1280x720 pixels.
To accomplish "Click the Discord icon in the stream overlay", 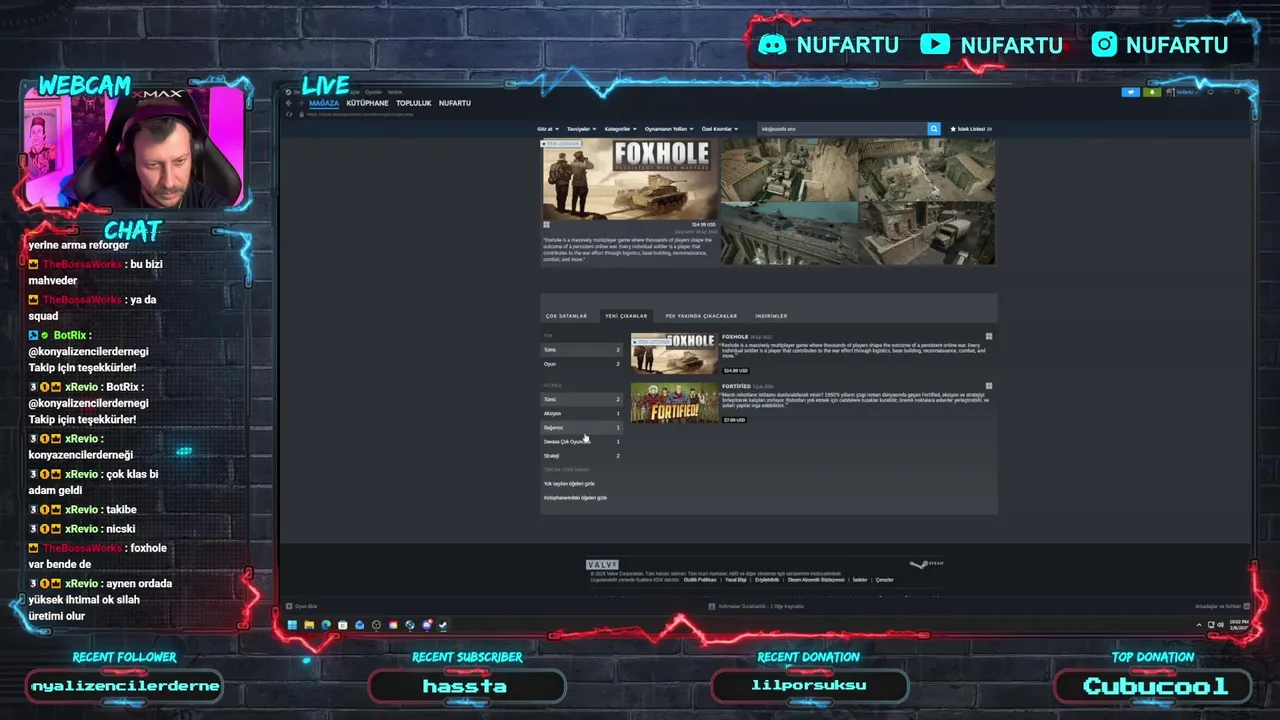I will pos(772,45).
